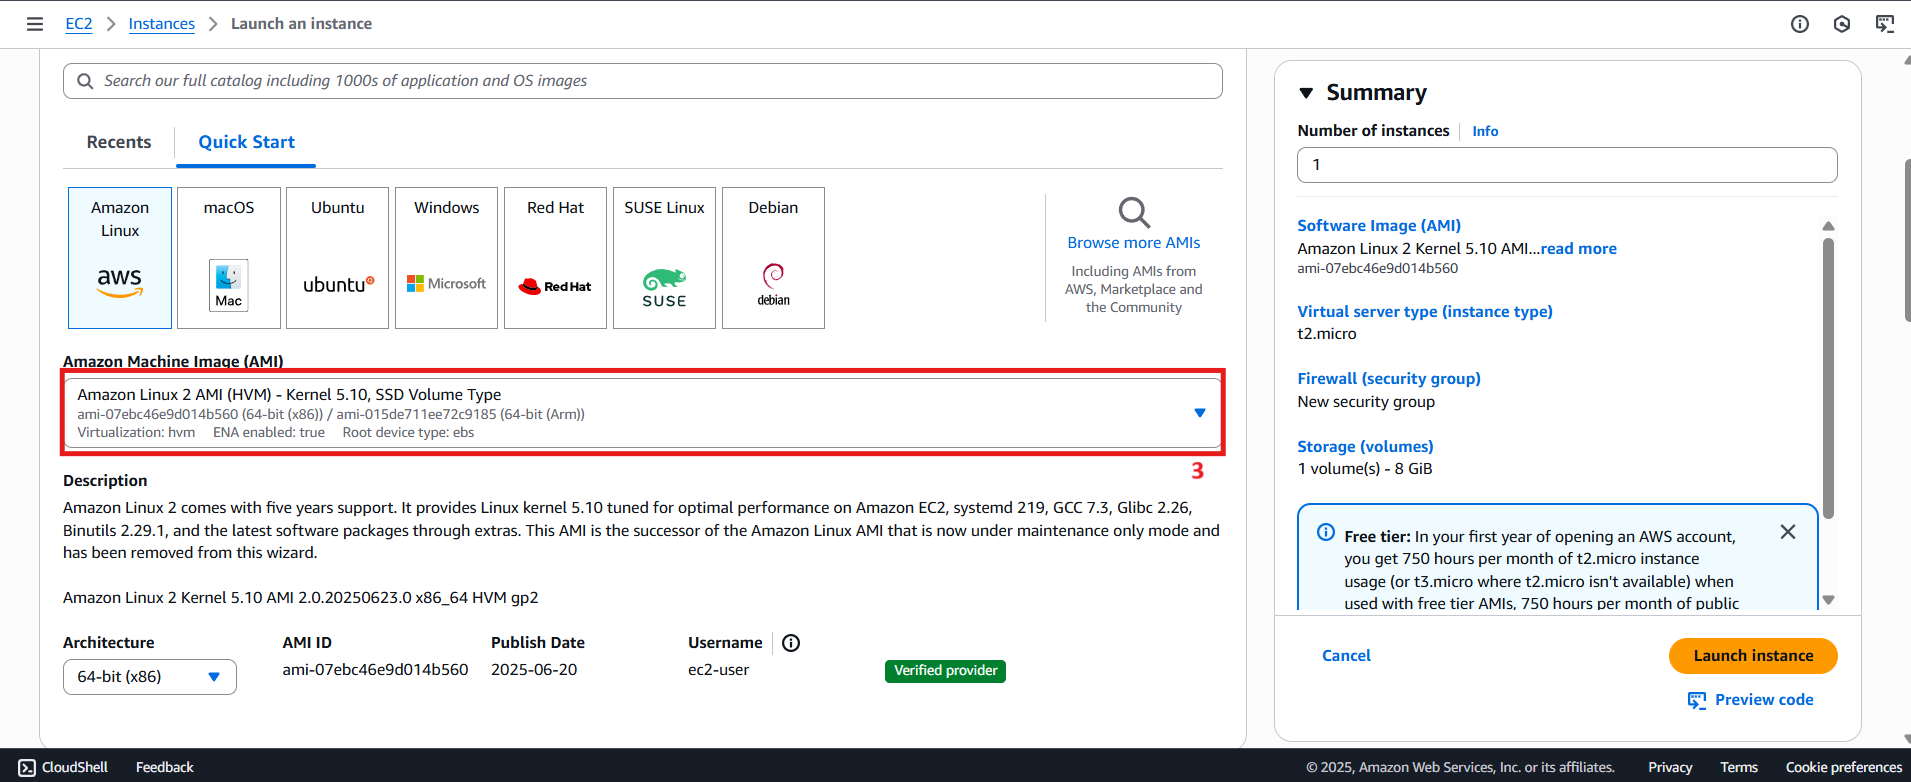
Task: Click the Free tier info icon
Action: pos(1326,532)
